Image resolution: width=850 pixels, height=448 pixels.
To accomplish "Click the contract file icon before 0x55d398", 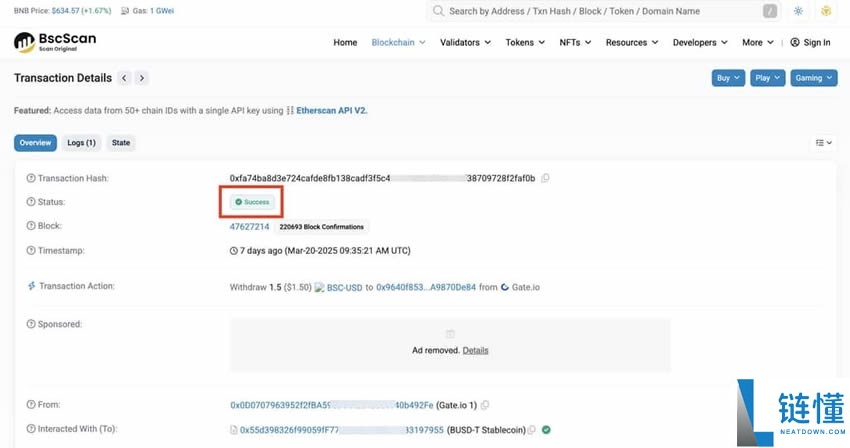I will coord(234,430).
